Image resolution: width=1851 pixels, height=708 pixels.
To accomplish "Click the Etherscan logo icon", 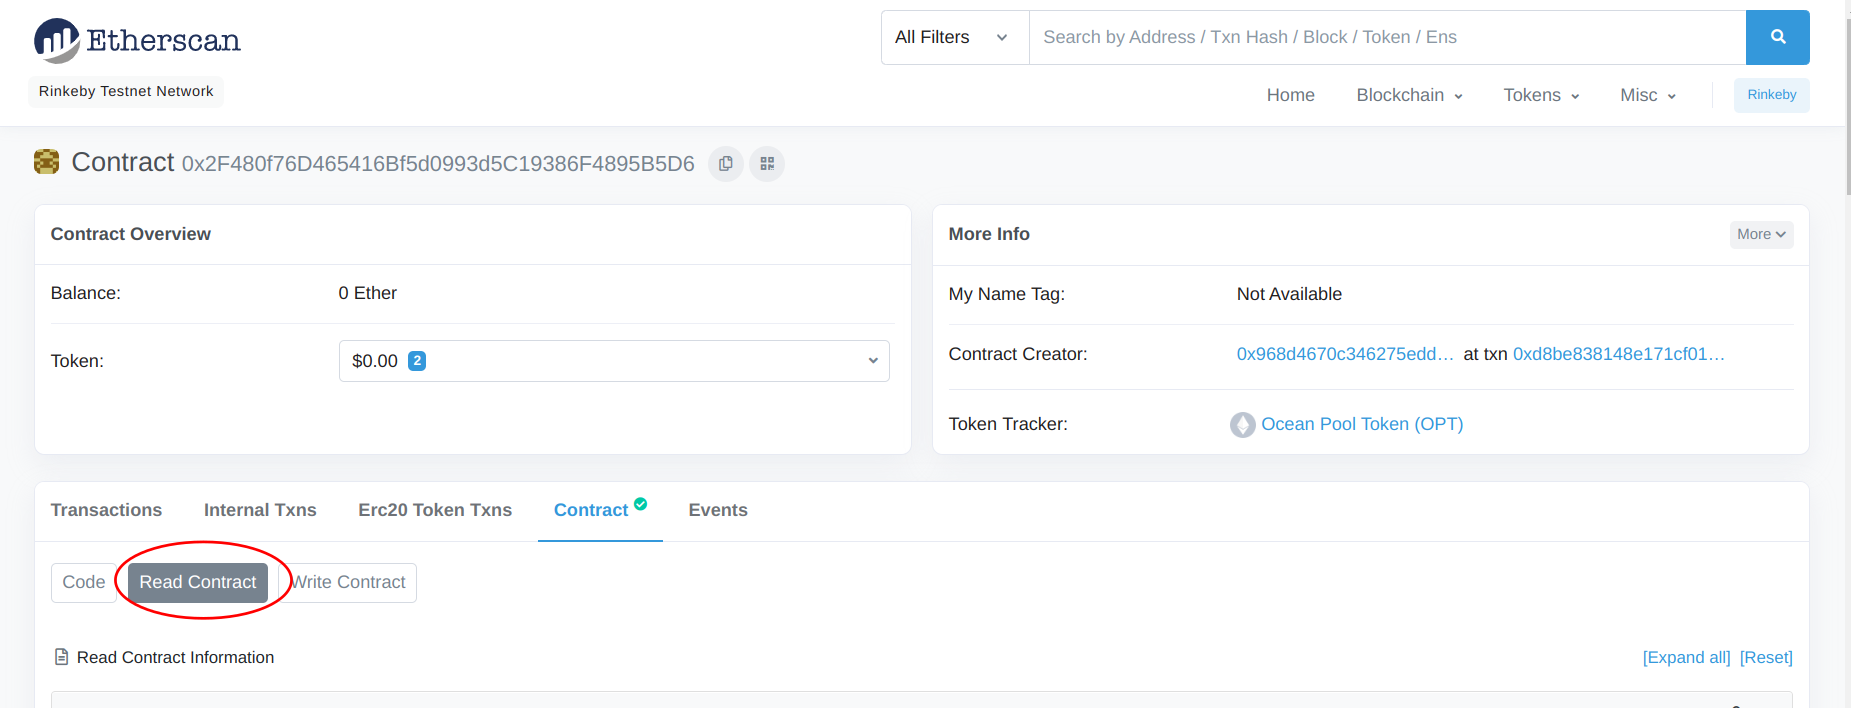I will (56, 40).
